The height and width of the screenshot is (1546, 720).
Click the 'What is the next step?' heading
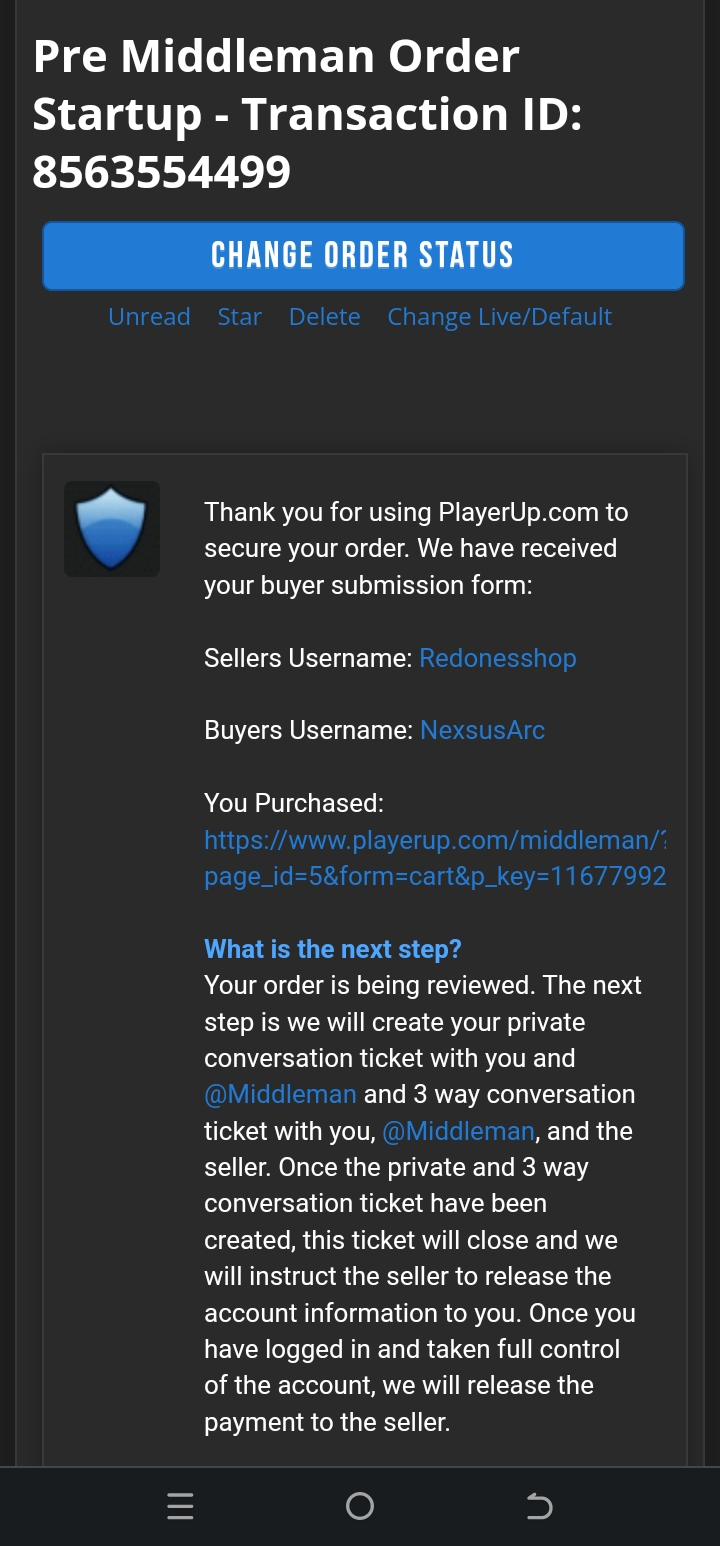pos(332,948)
